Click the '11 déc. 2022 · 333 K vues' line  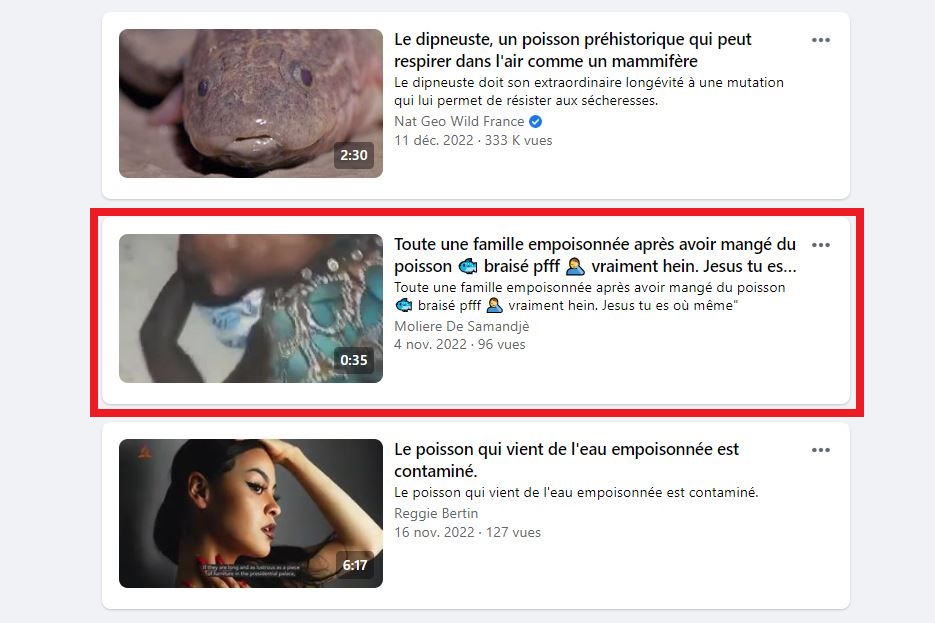coord(473,141)
